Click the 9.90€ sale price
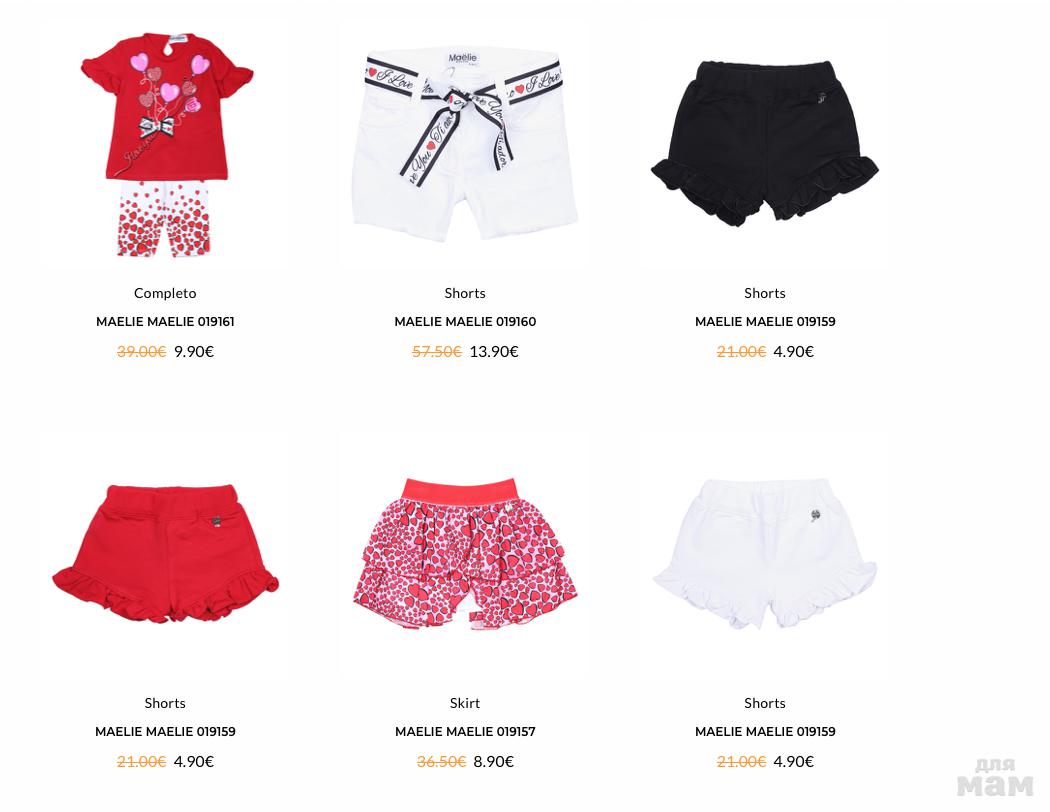The height and width of the screenshot is (812, 1050). click(194, 351)
